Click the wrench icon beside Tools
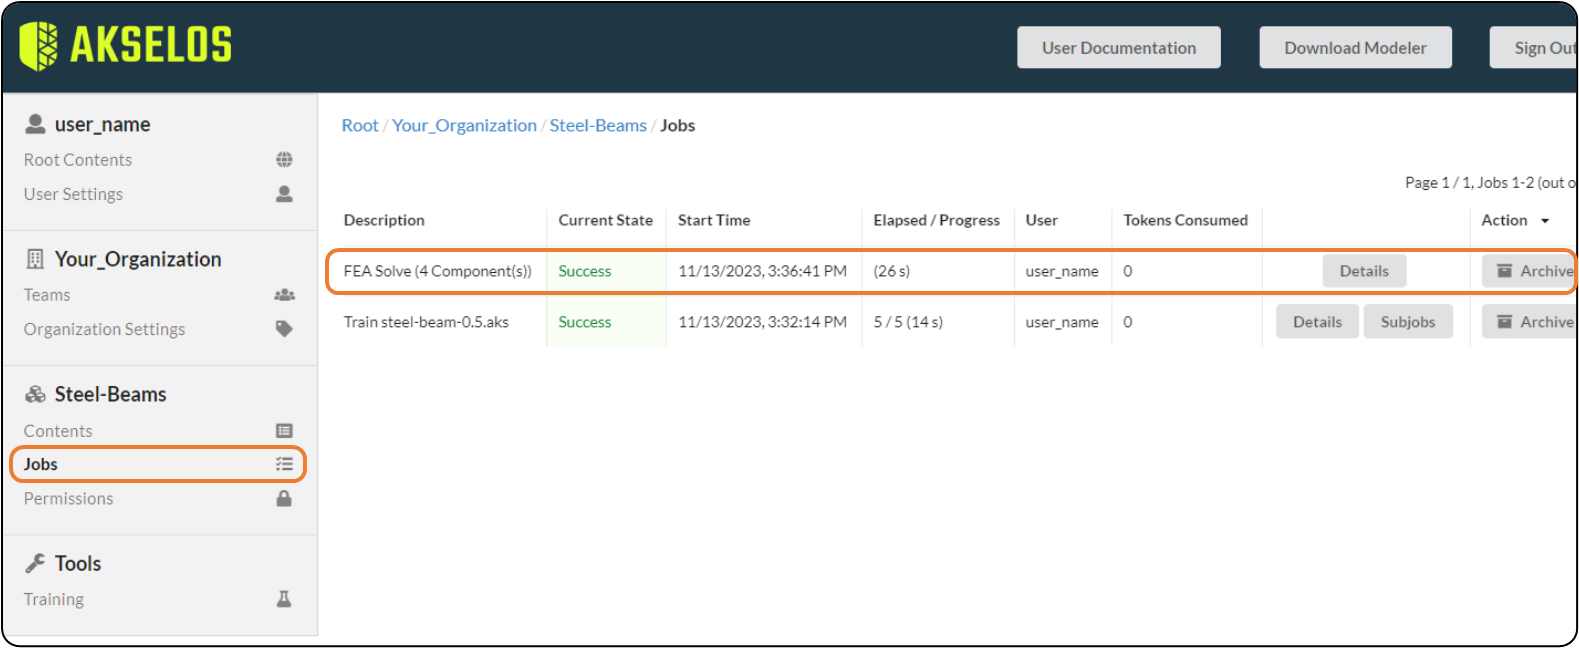The width and height of the screenshot is (1579, 648). point(35,563)
